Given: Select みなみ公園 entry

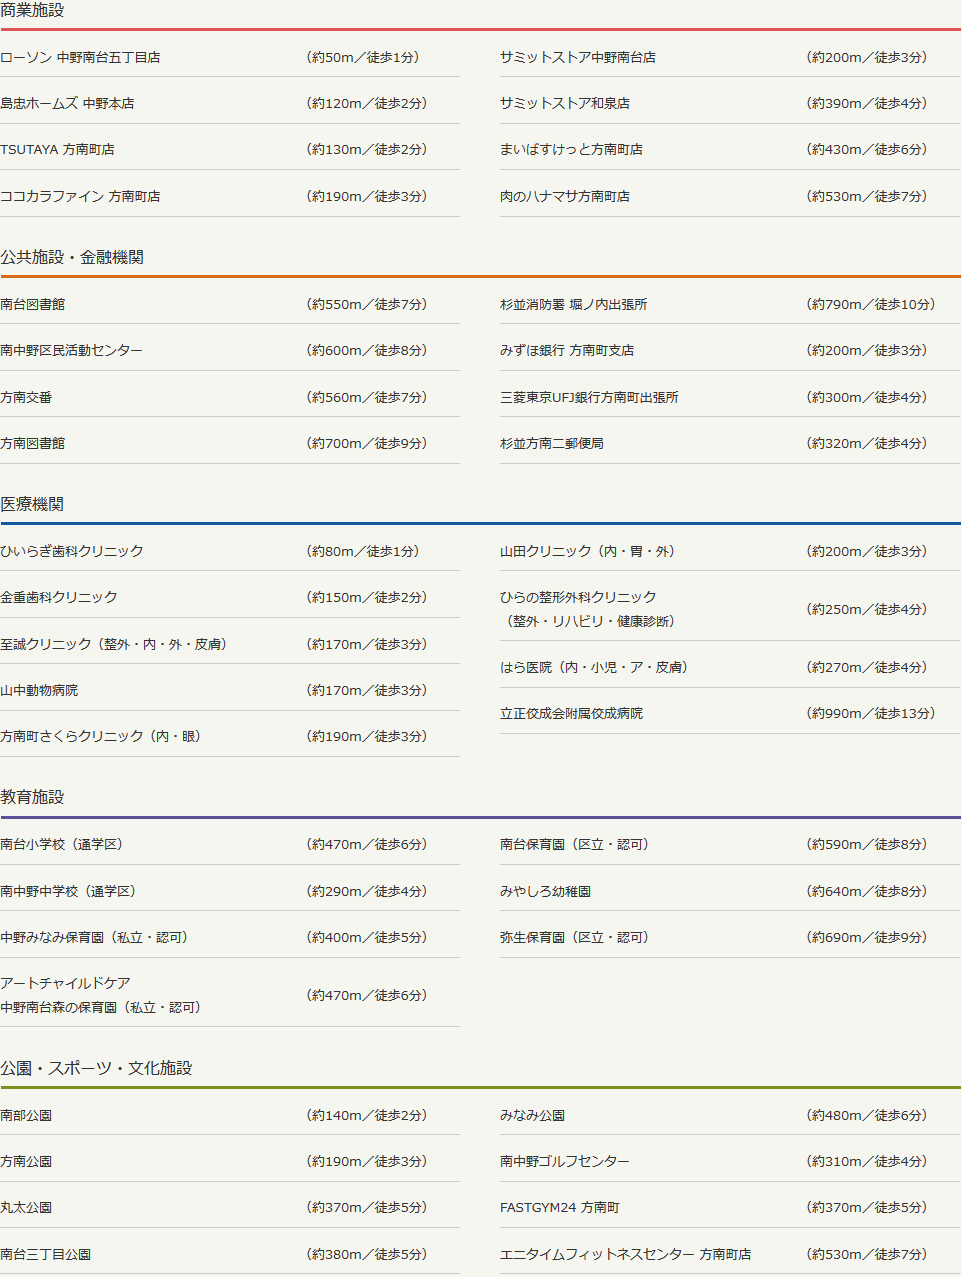Looking at the screenshot, I should click(x=533, y=1115).
